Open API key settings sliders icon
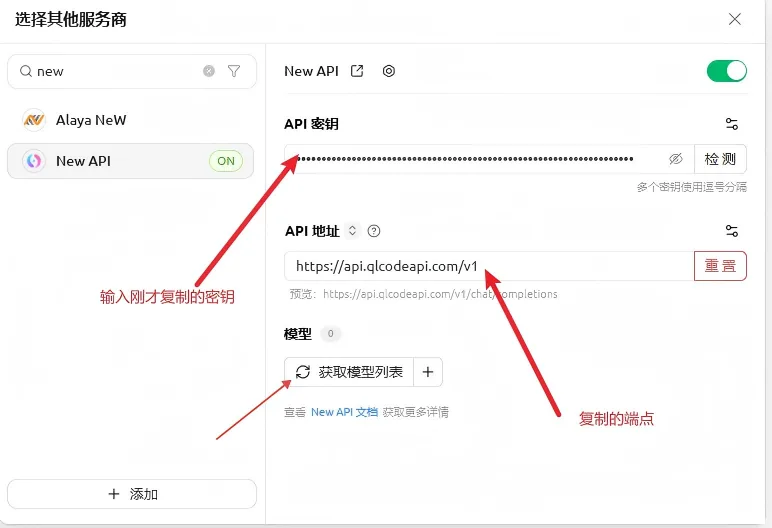 [732, 124]
